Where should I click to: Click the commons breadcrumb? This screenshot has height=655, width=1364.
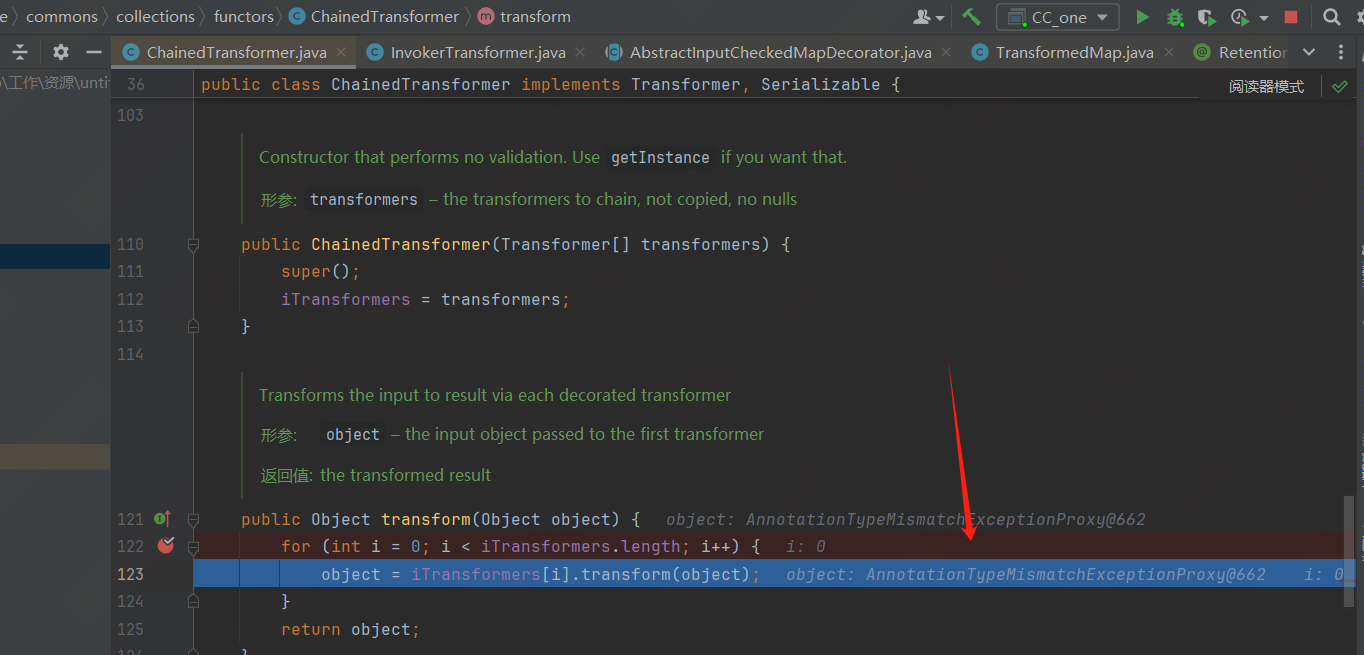(62, 17)
